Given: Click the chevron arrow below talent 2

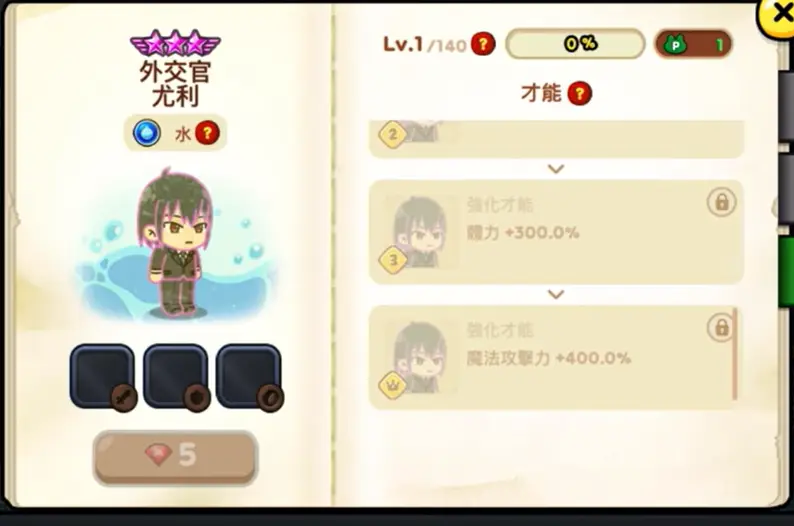Looking at the screenshot, I should point(556,169).
